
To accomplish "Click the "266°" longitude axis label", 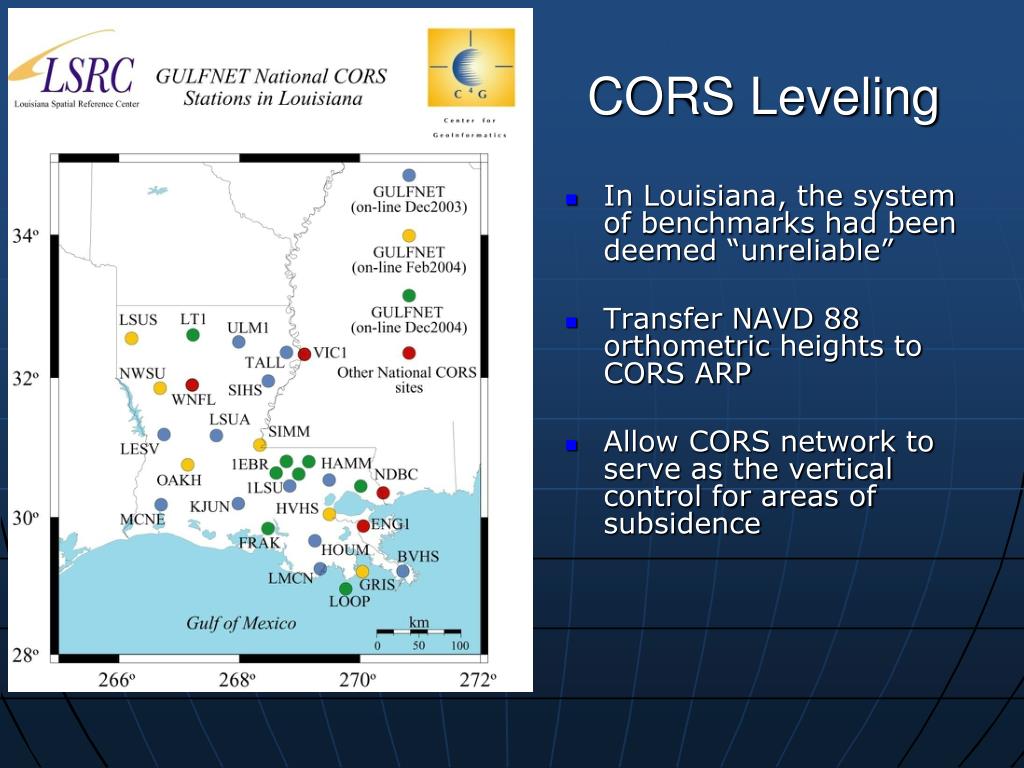I will 117,680.
